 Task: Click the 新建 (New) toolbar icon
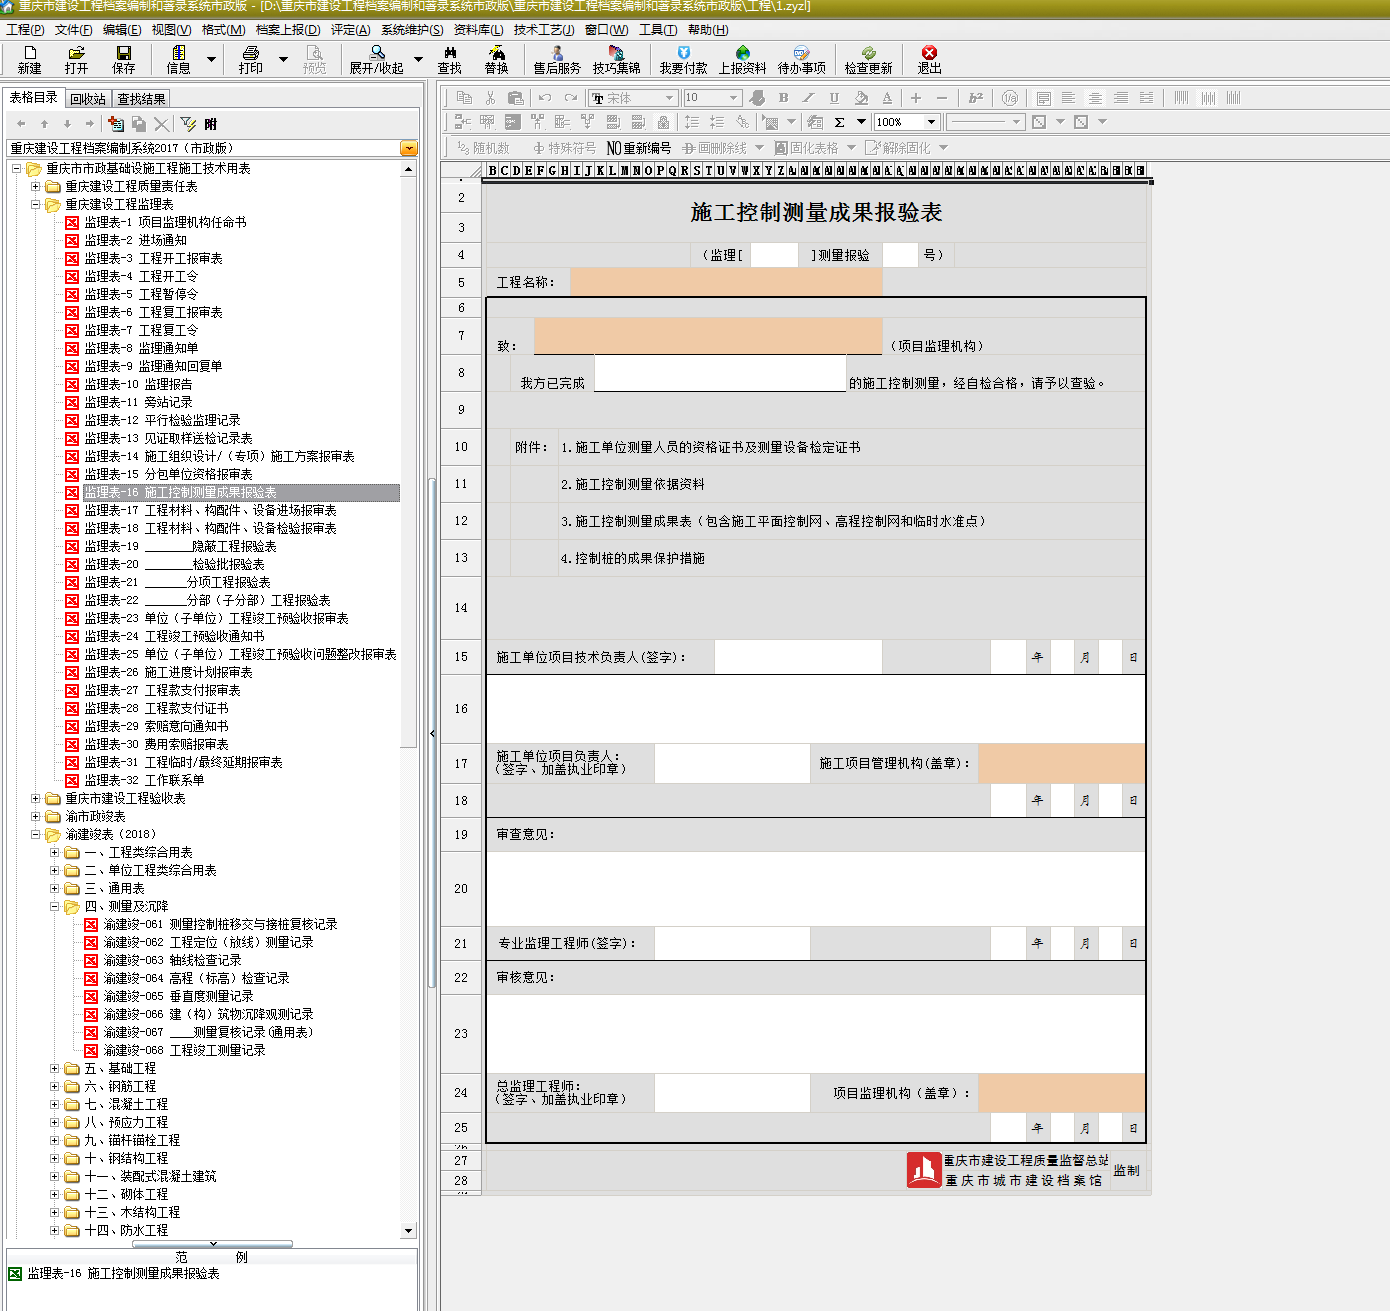[x=29, y=59]
